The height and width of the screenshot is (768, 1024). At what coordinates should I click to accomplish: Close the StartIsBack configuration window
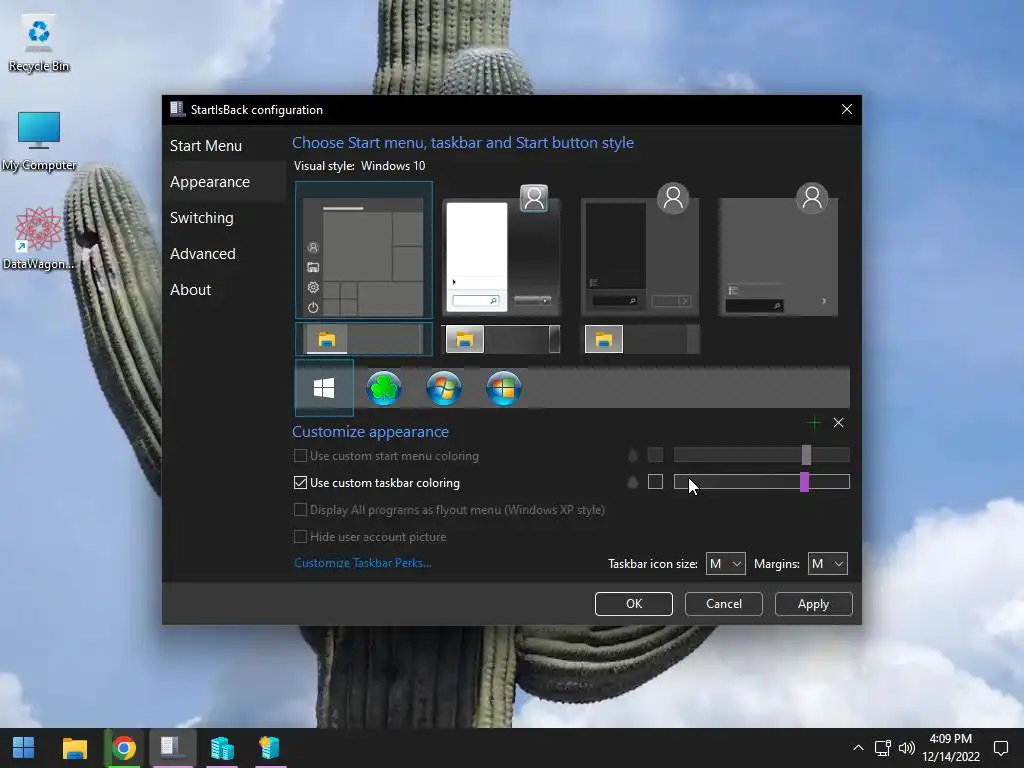tap(846, 109)
